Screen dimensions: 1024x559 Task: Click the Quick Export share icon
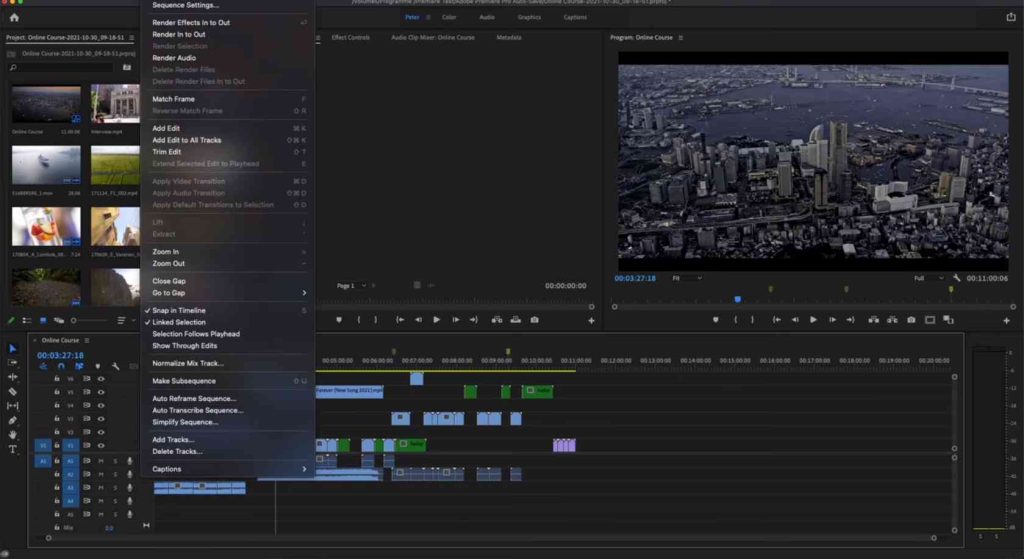coord(1010,18)
